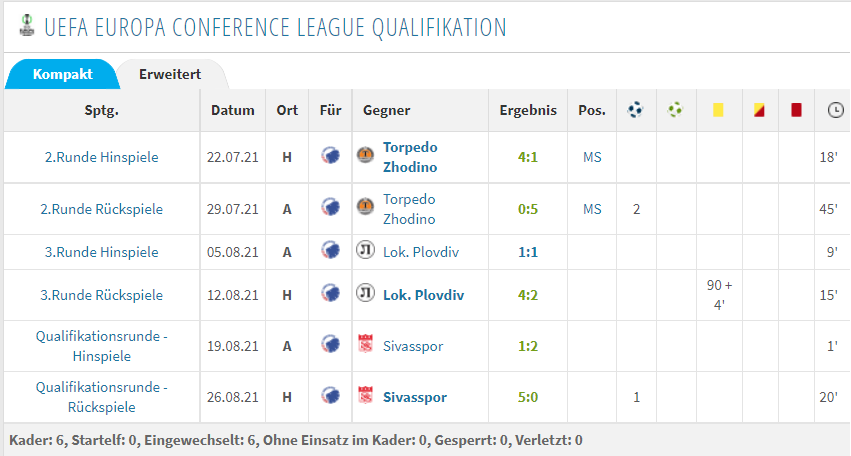
Task: Click the yellow card column icon
Action: pyautogui.click(x=718, y=110)
